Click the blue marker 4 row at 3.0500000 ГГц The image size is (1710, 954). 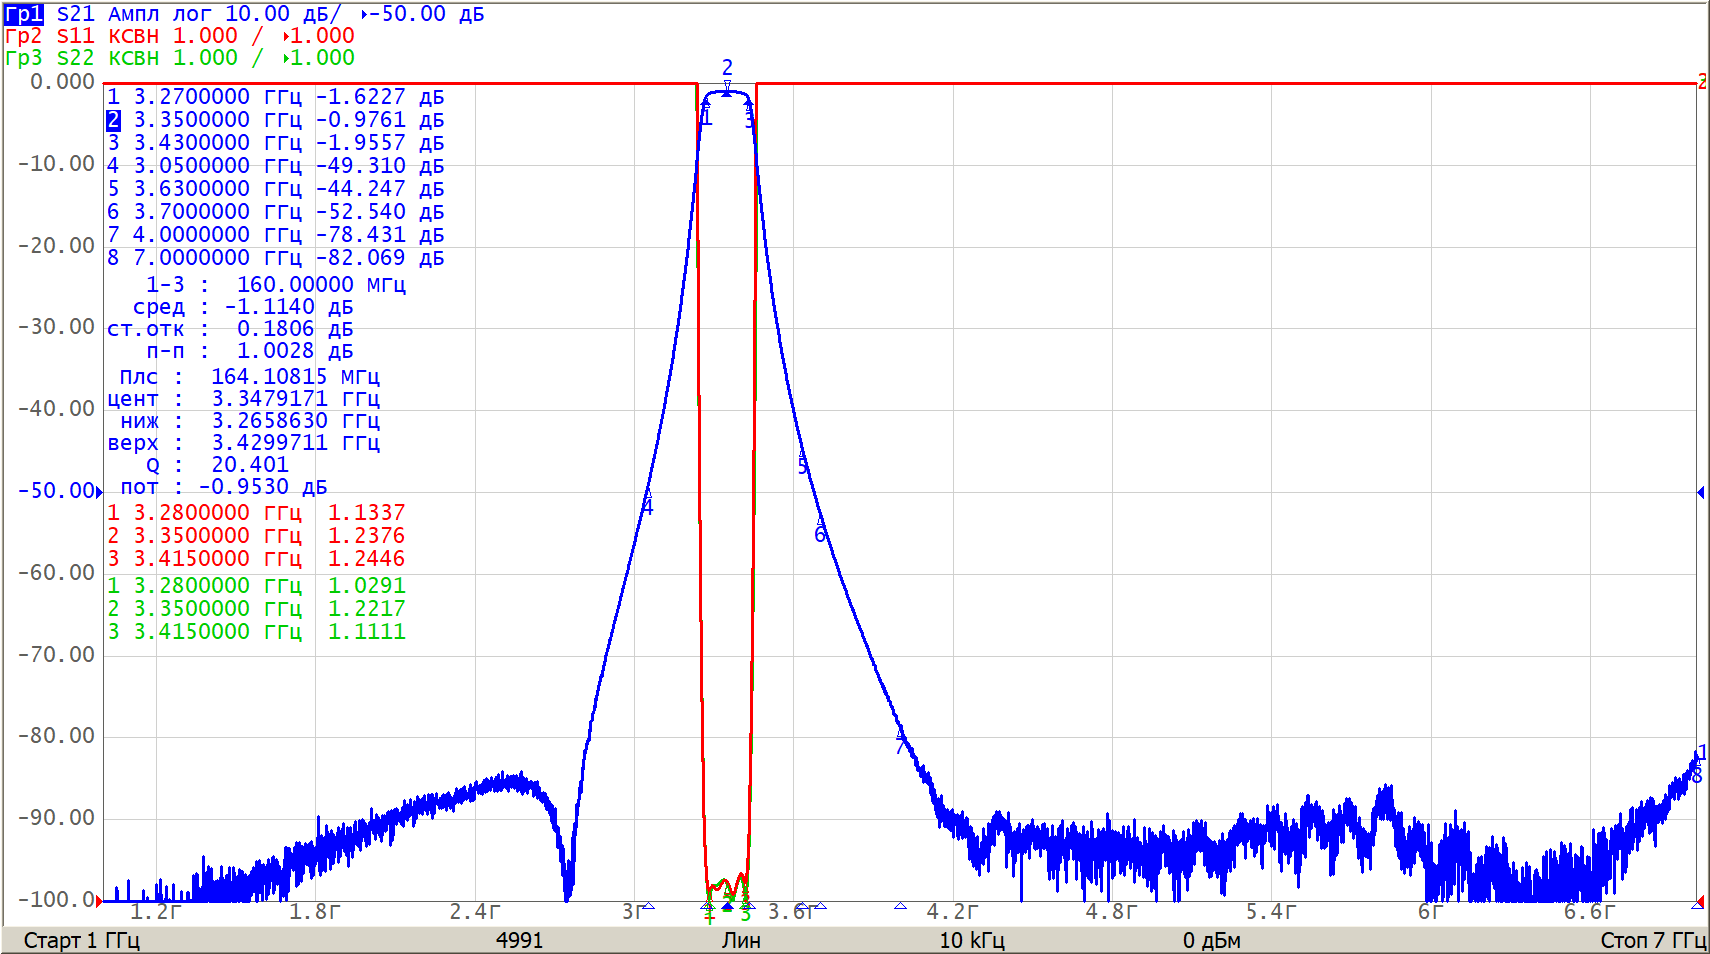(x=275, y=166)
